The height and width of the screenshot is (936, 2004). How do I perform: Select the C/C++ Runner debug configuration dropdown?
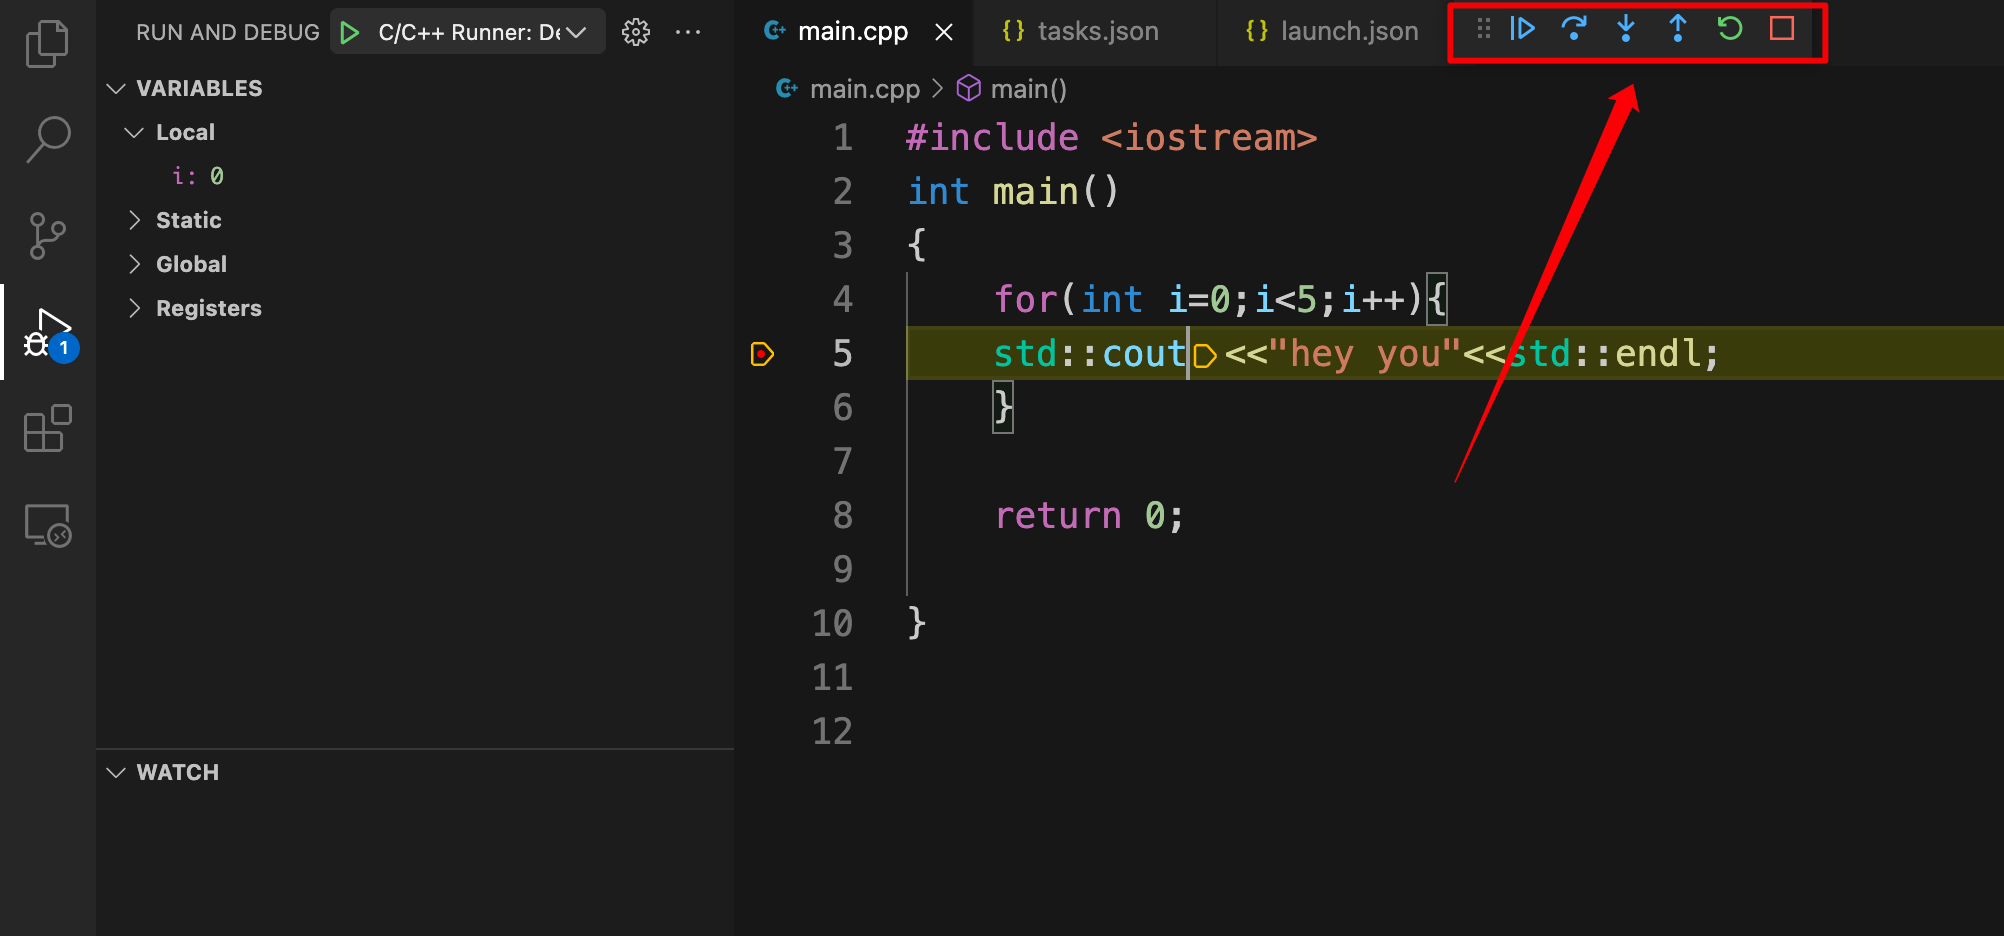point(468,32)
